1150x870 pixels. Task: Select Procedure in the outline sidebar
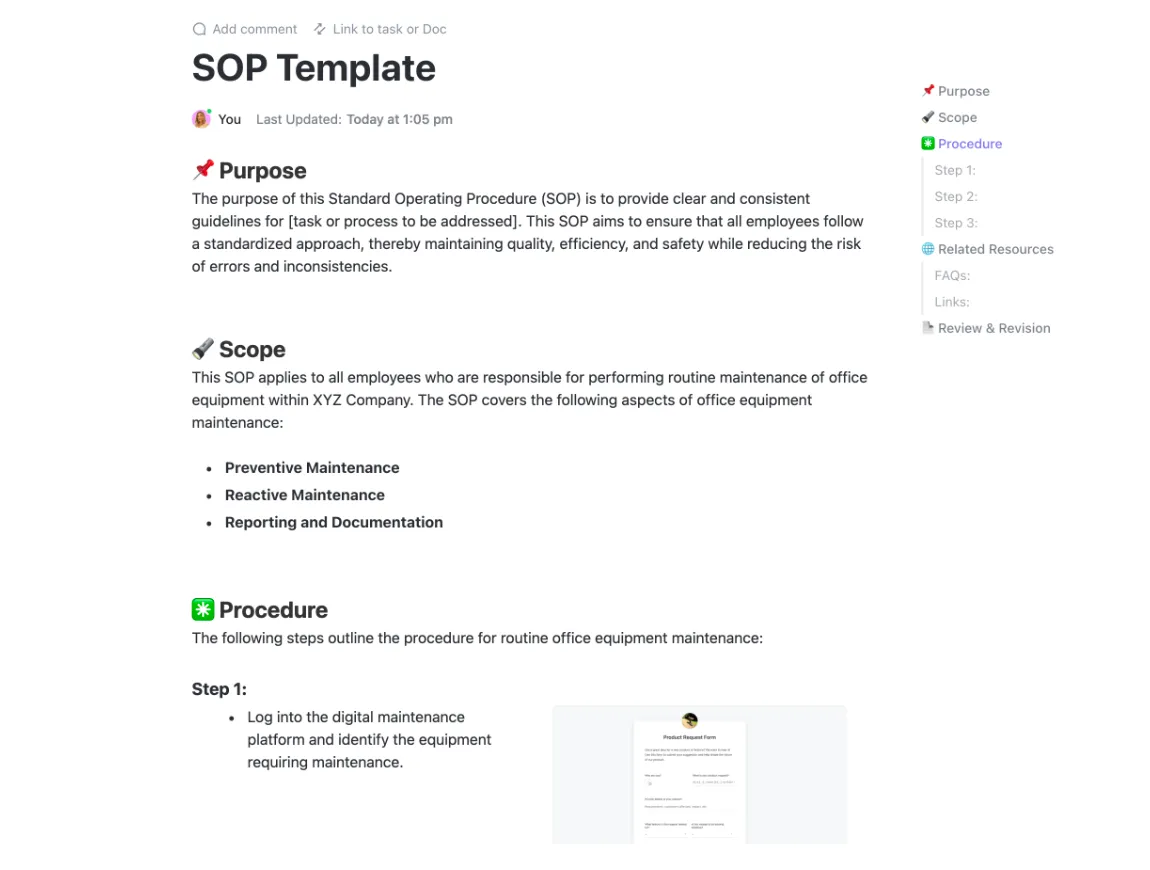(x=970, y=144)
